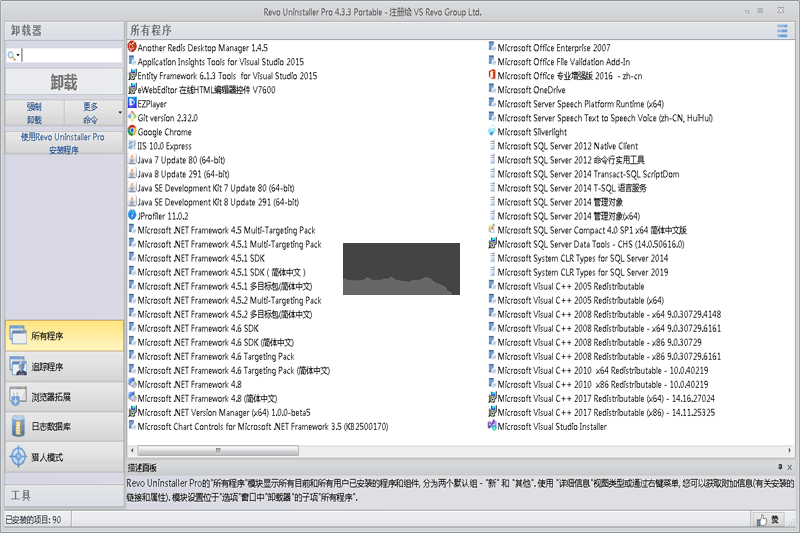Select Application Insights Tools for Visual Studio 2015

coord(220,61)
